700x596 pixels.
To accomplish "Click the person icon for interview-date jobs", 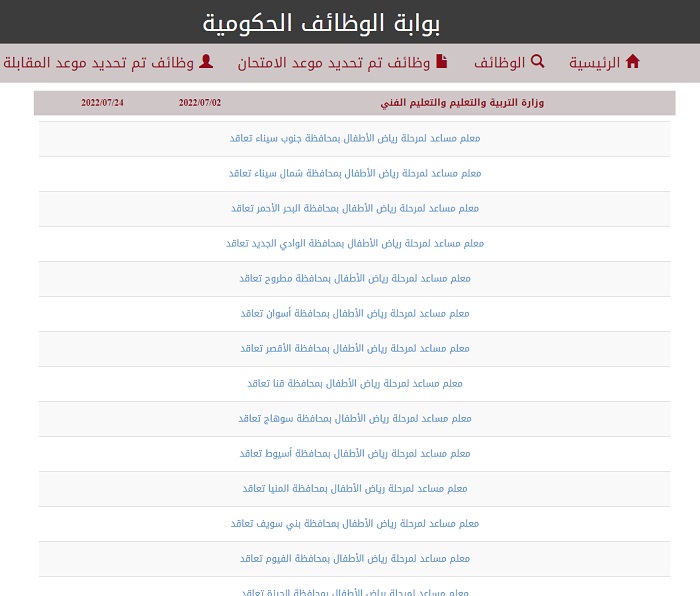I will (x=206, y=62).
